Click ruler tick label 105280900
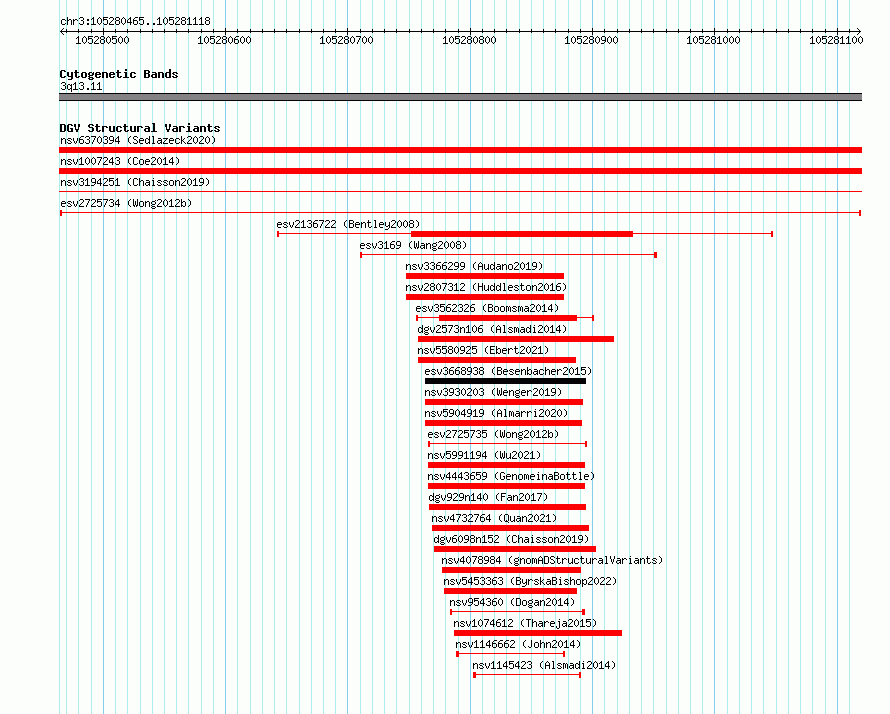890x714 pixels. pyautogui.click(x=591, y=40)
